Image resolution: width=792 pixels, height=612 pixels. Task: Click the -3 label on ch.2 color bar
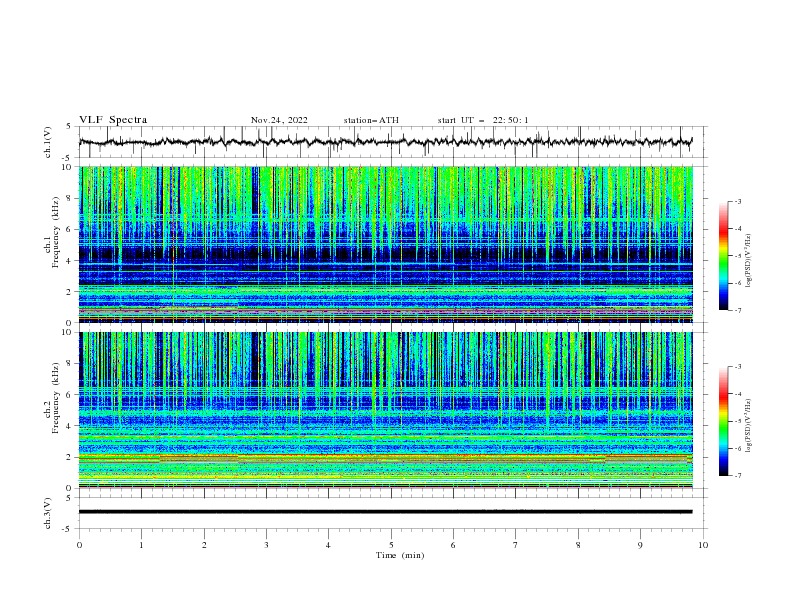pos(737,367)
